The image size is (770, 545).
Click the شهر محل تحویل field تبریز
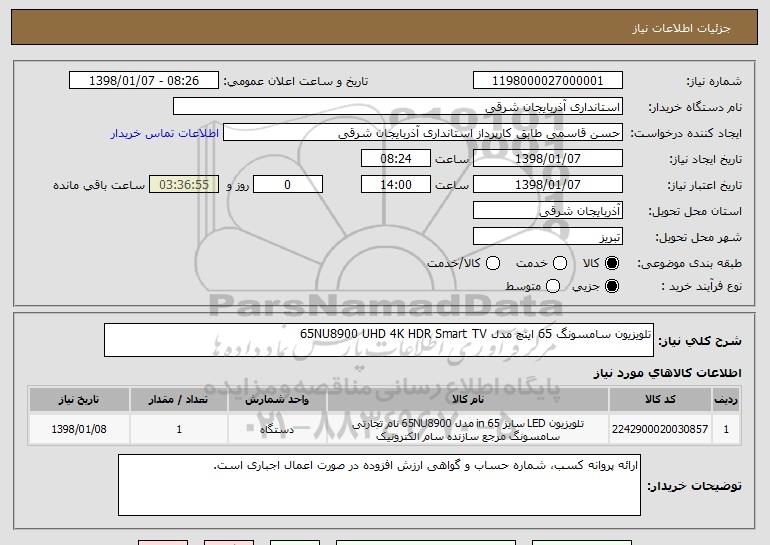(x=548, y=237)
